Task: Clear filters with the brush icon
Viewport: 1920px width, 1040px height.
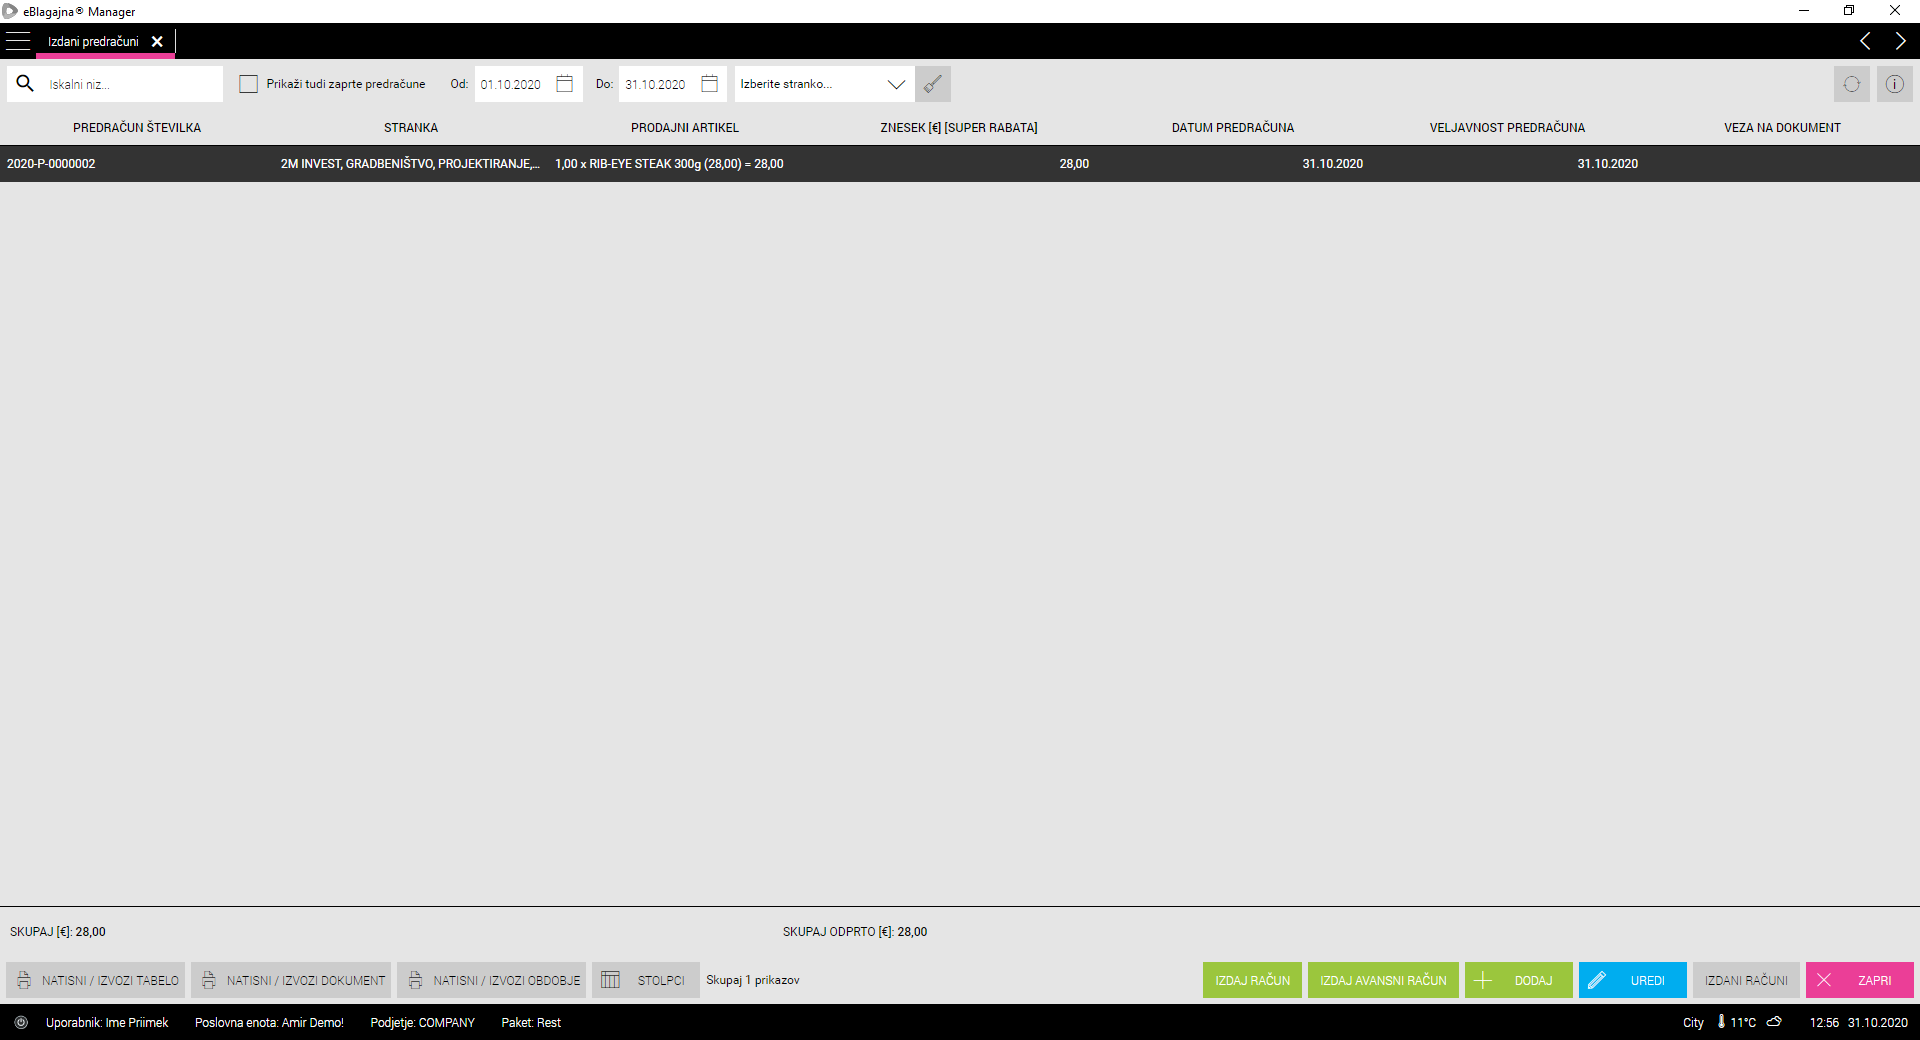Action: [933, 84]
